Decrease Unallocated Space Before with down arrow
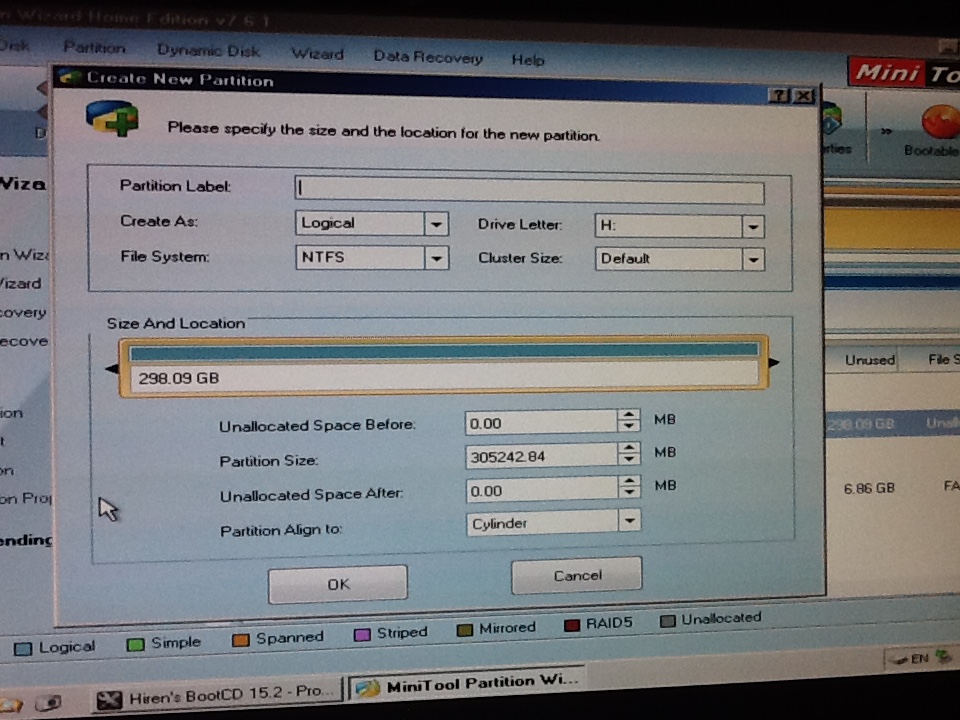960x720 pixels. click(x=629, y=426)
